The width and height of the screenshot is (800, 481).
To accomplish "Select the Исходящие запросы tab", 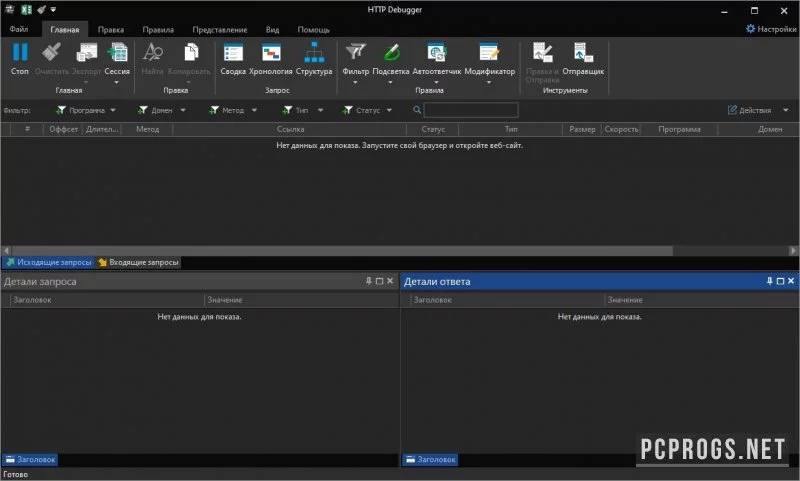I will coord(48,262).
